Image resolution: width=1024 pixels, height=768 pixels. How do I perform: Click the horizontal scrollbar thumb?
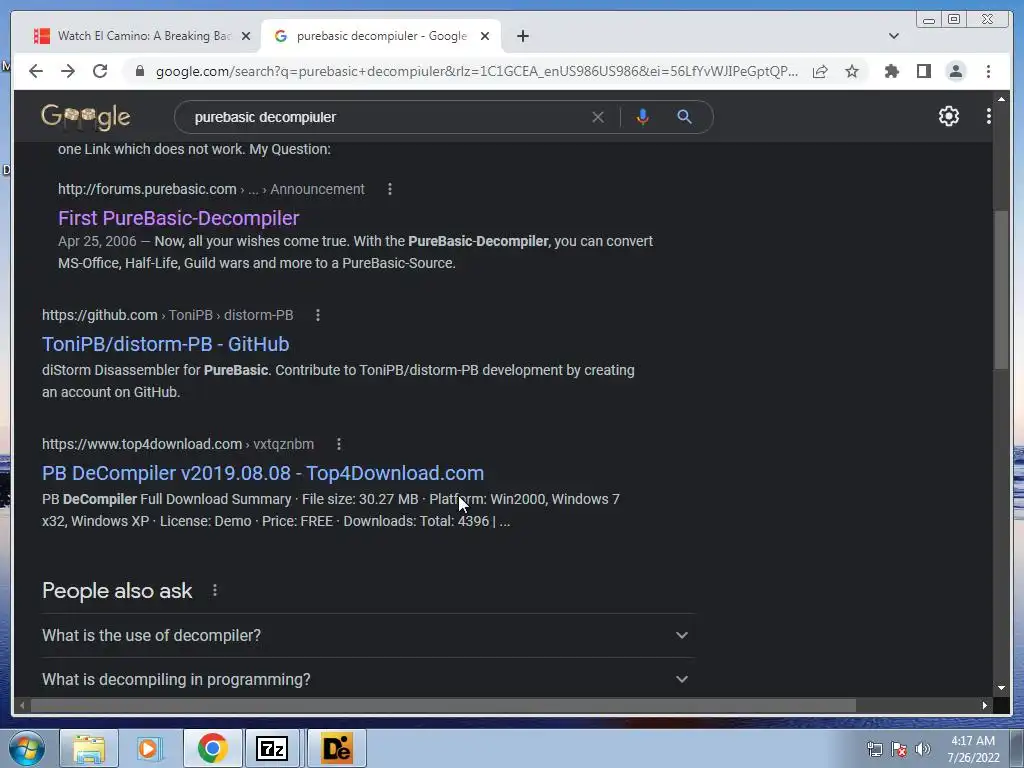443,705
